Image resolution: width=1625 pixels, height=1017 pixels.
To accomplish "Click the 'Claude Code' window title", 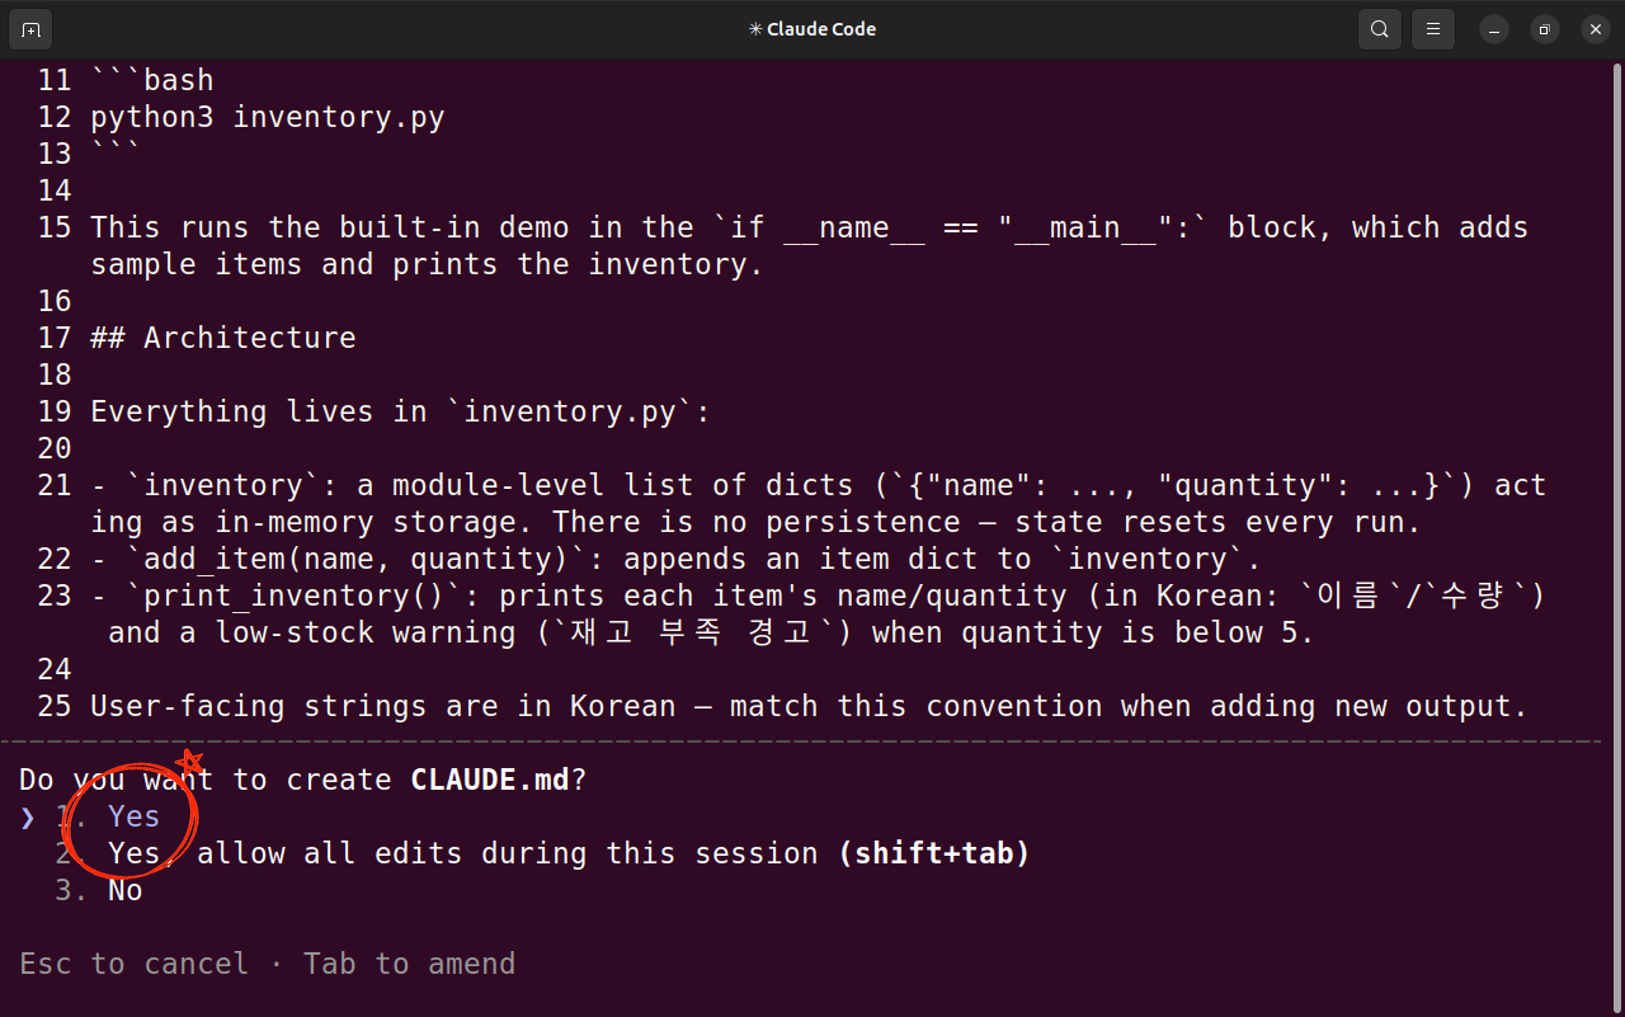I will point(812,29).
